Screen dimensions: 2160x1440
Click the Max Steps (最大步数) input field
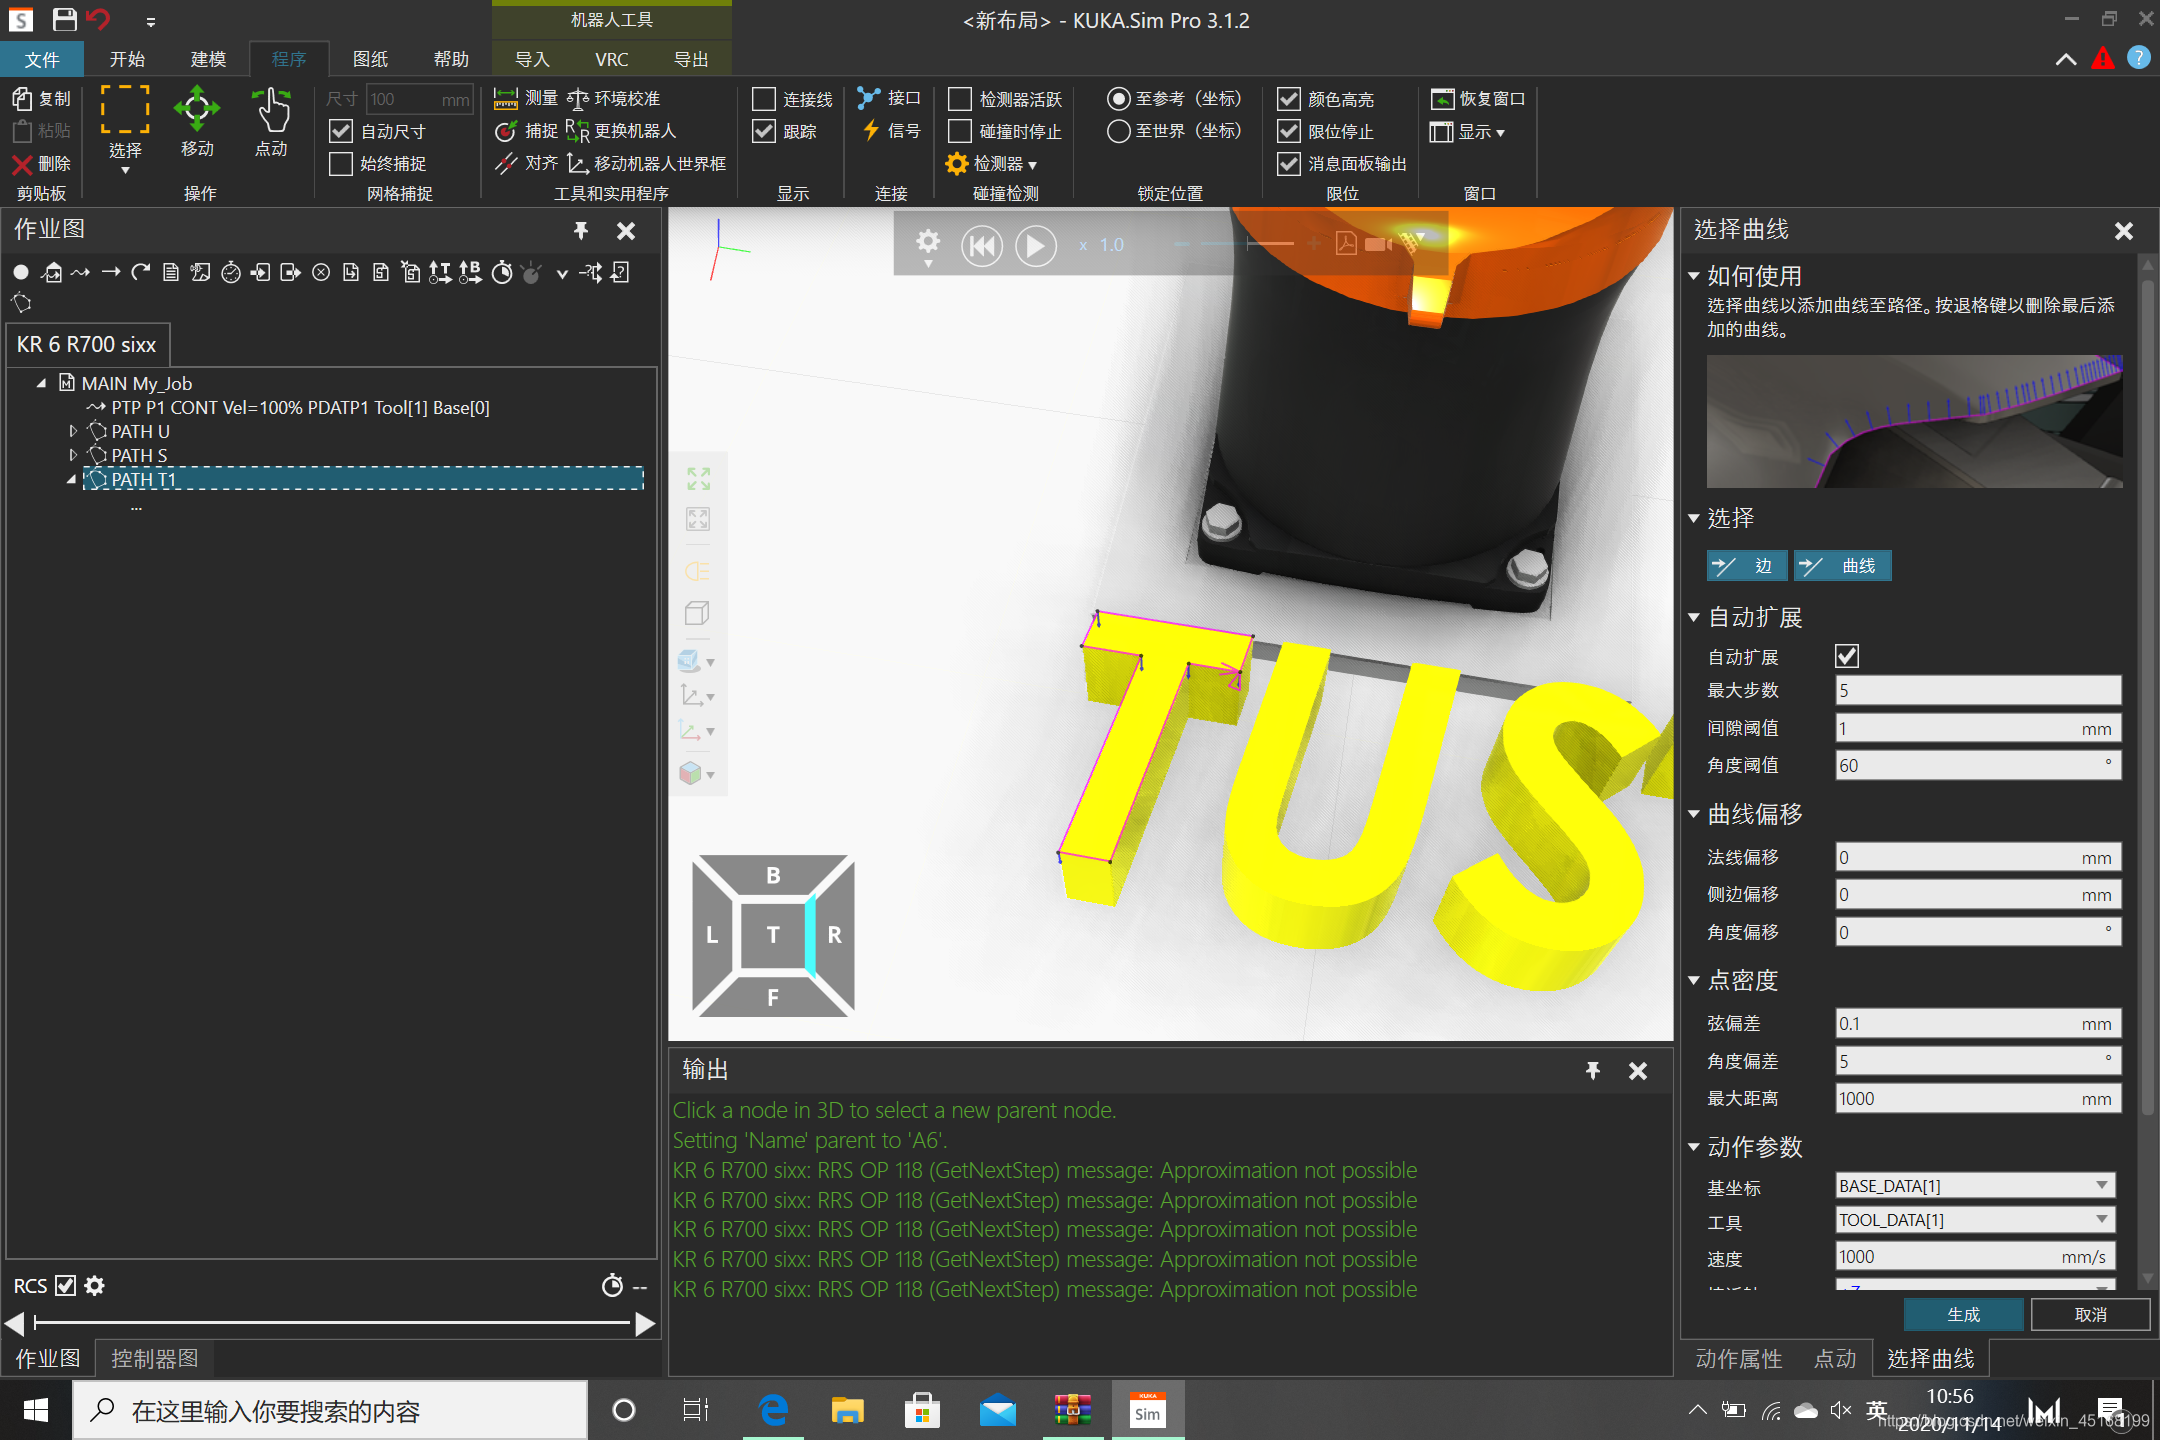point(1977,690)
